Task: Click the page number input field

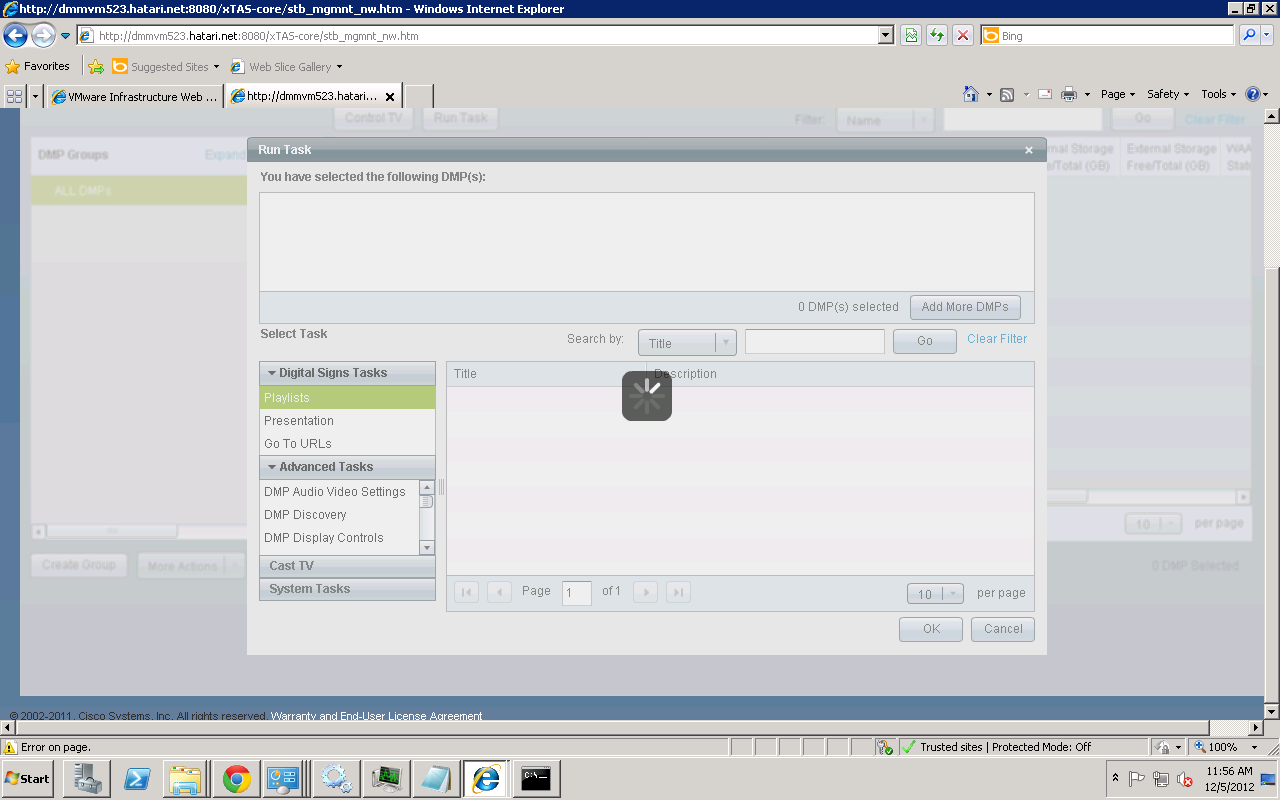Action: (577, 593)
